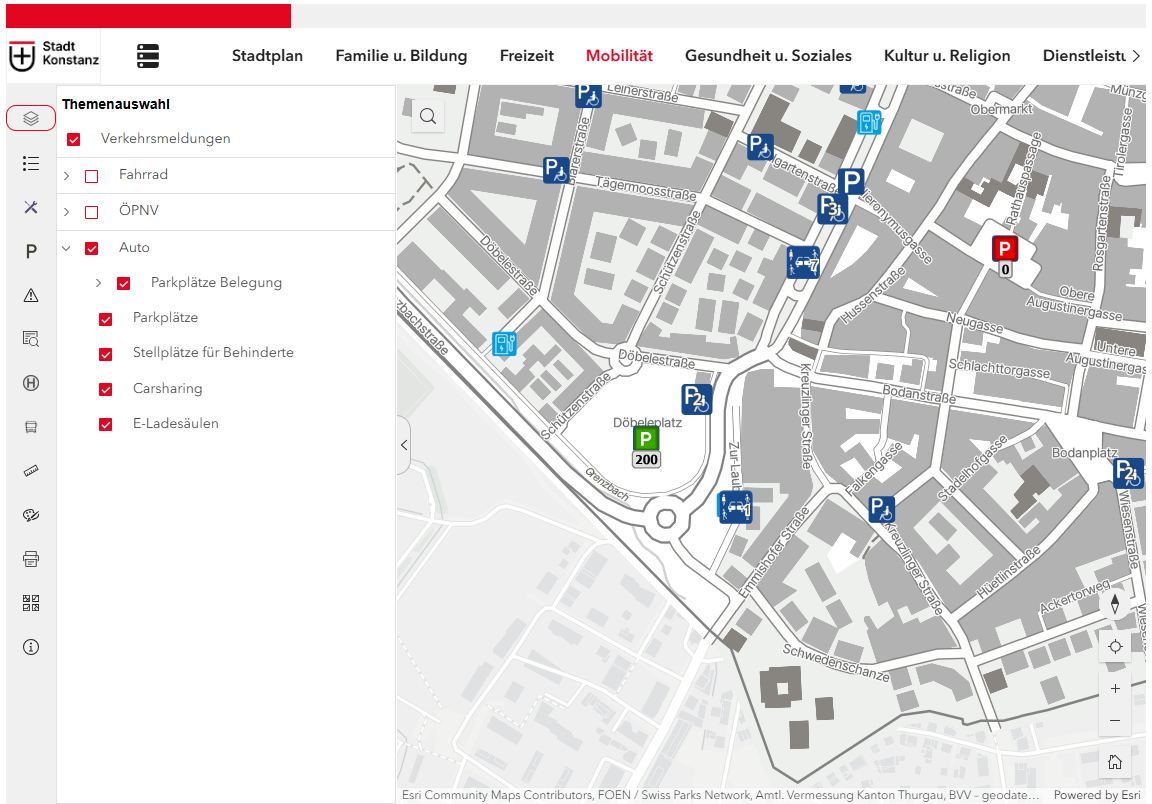Select the ruler measurement tool icon
Image resolution: width=1152 pixels, height=804 pixels.
click(x=30, y=470)
